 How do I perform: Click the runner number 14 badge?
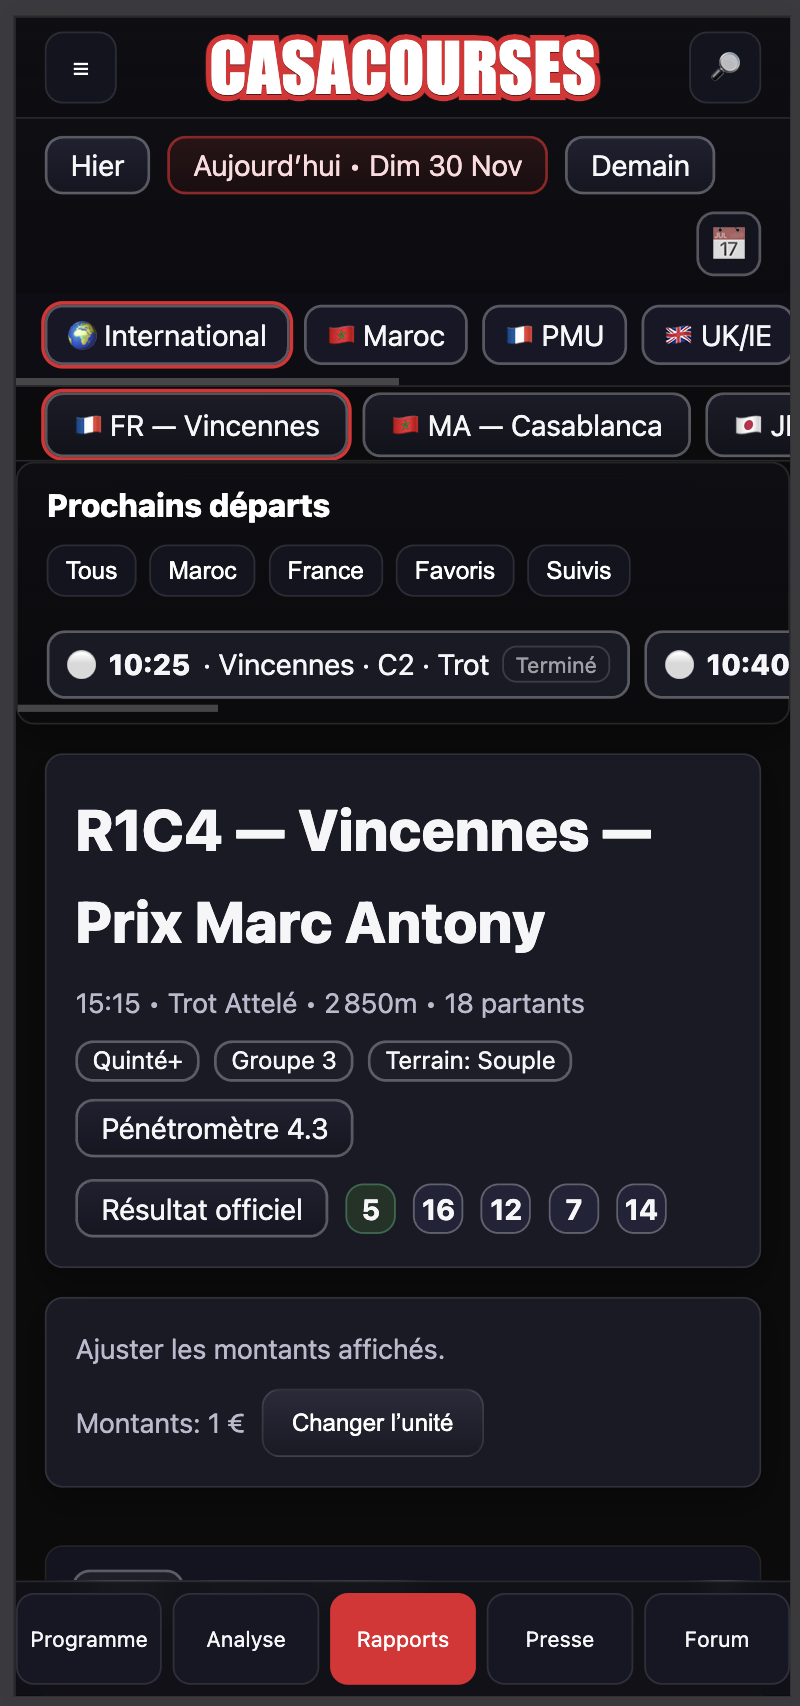coord(641,1209)
